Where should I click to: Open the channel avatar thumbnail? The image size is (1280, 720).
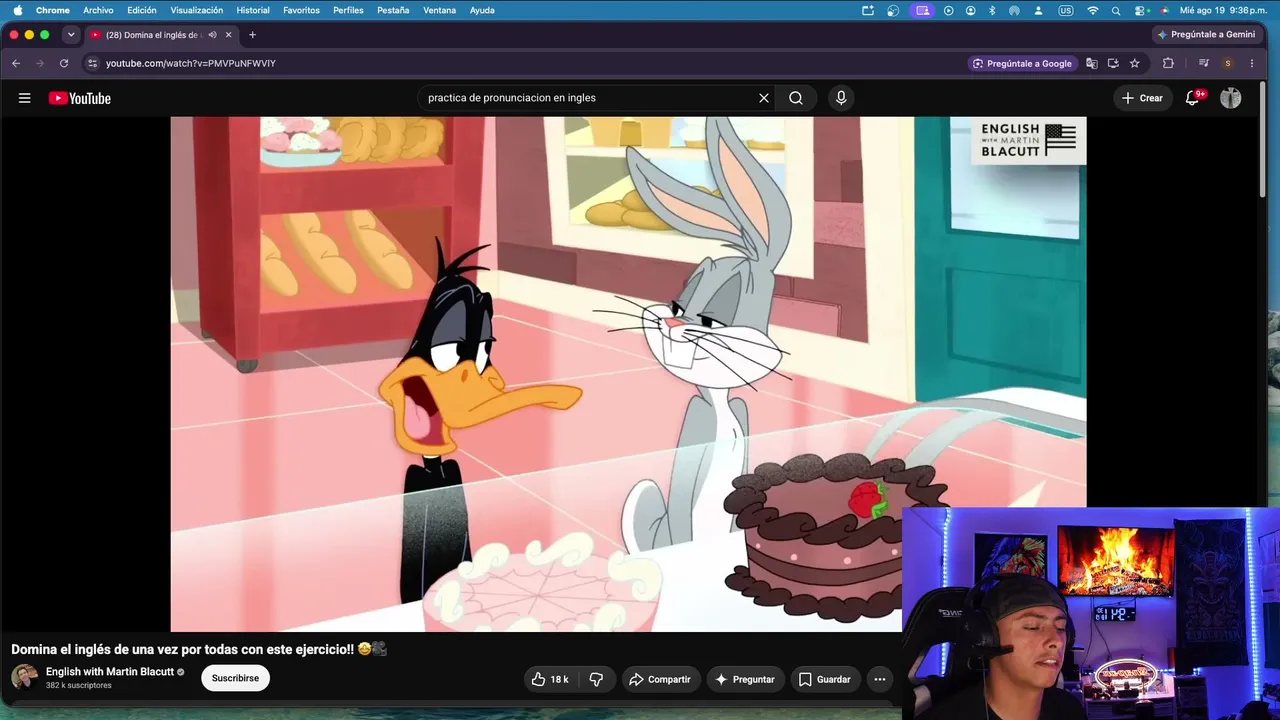click(24, 677)
